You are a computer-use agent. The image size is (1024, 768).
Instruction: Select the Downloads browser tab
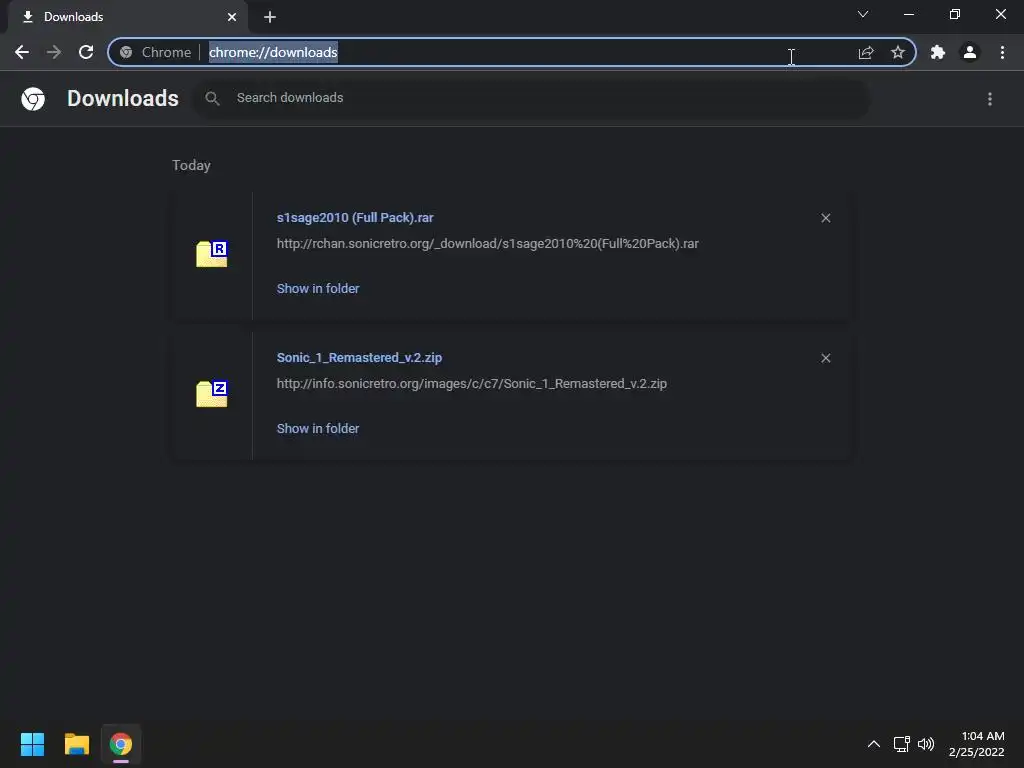click(x=127, y=17)
